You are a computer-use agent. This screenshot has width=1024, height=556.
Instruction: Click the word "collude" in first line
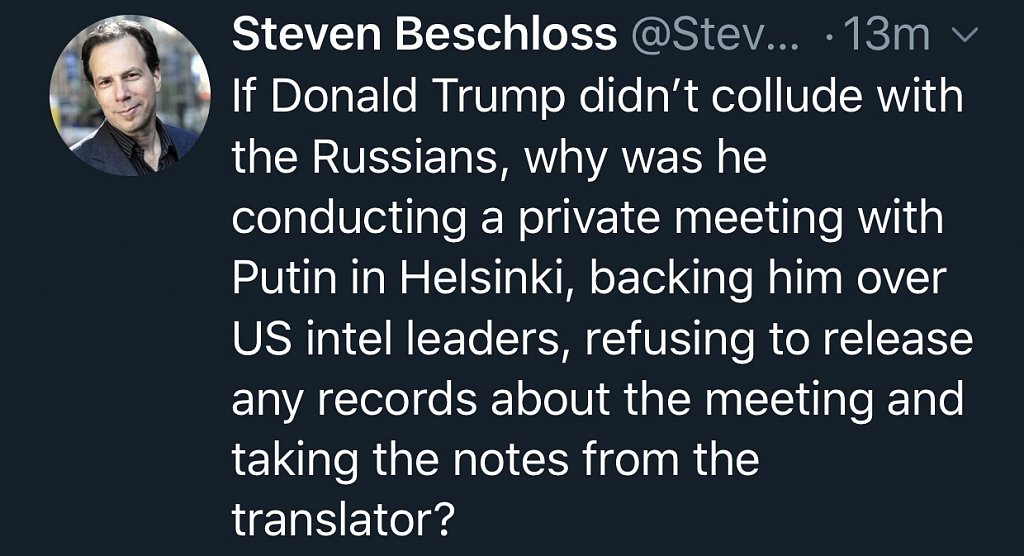point(760,98)
